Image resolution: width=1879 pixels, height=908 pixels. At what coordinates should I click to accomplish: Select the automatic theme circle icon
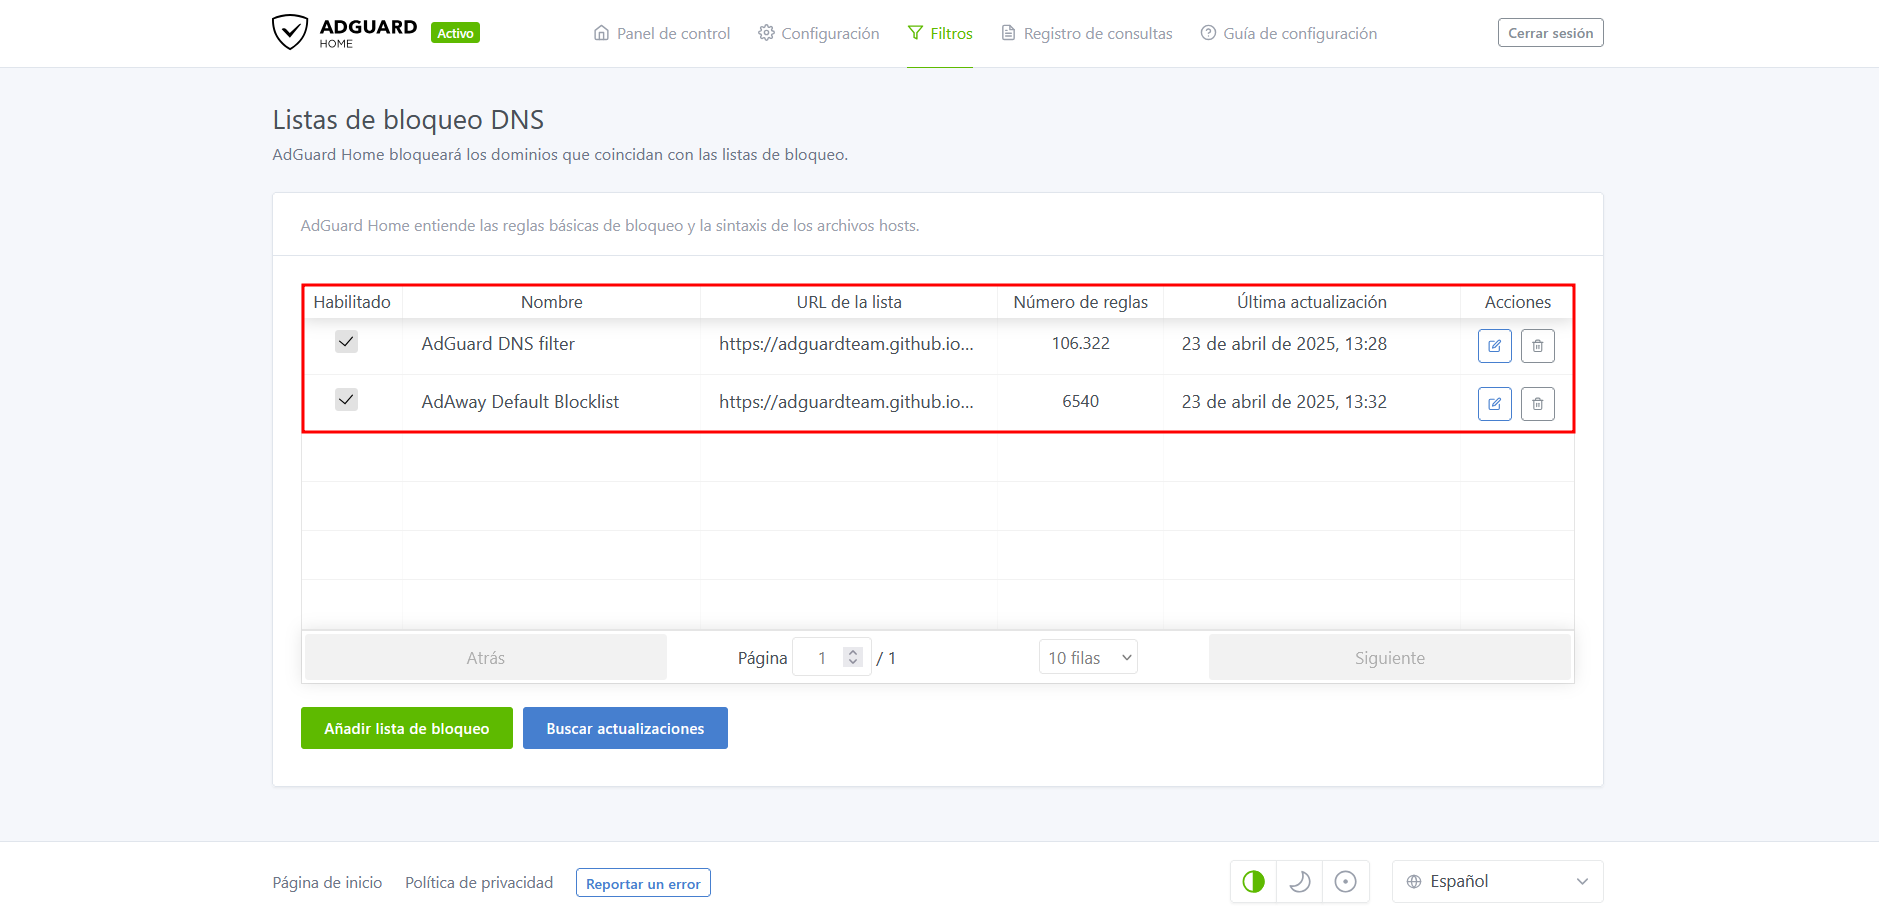click(1345, 882)
